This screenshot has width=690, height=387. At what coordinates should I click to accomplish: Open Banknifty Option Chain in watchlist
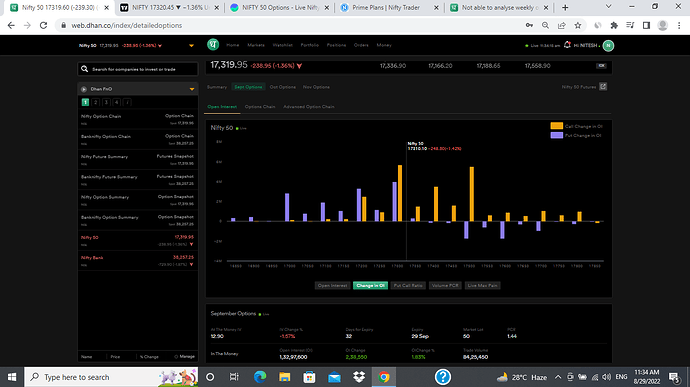click(137, 140)
